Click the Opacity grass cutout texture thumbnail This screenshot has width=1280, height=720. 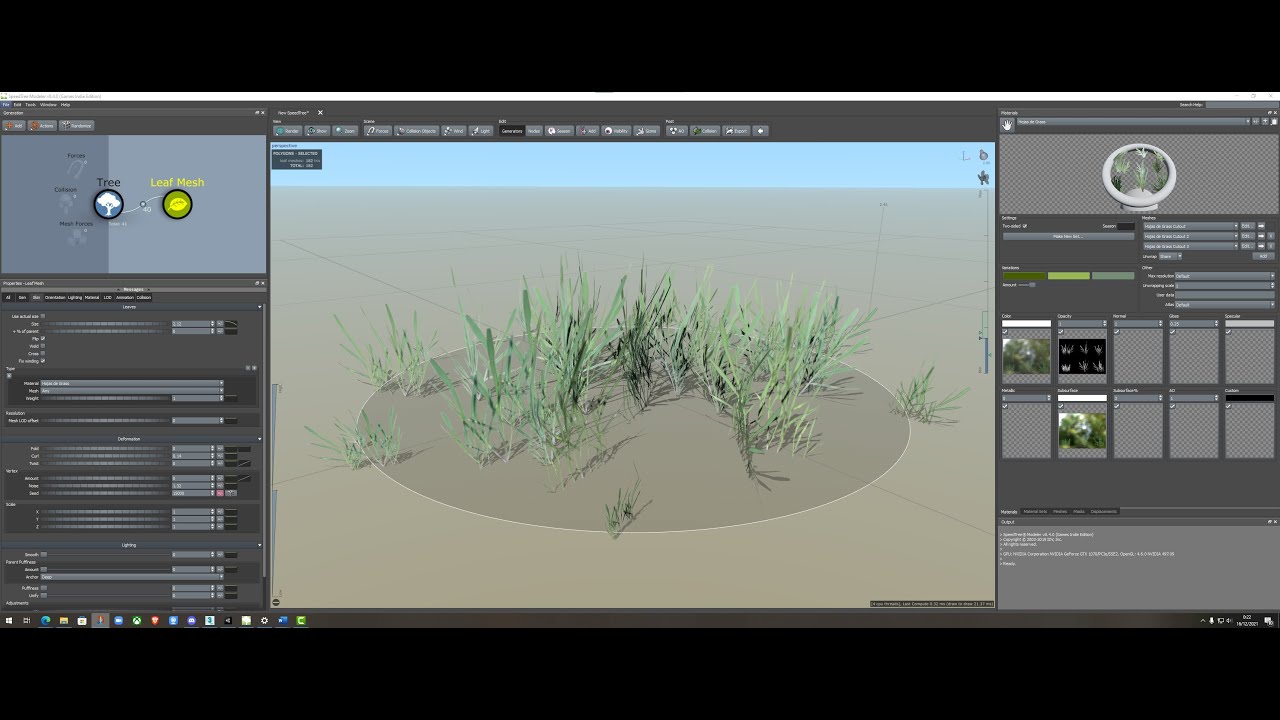[x=1082, y=356]
